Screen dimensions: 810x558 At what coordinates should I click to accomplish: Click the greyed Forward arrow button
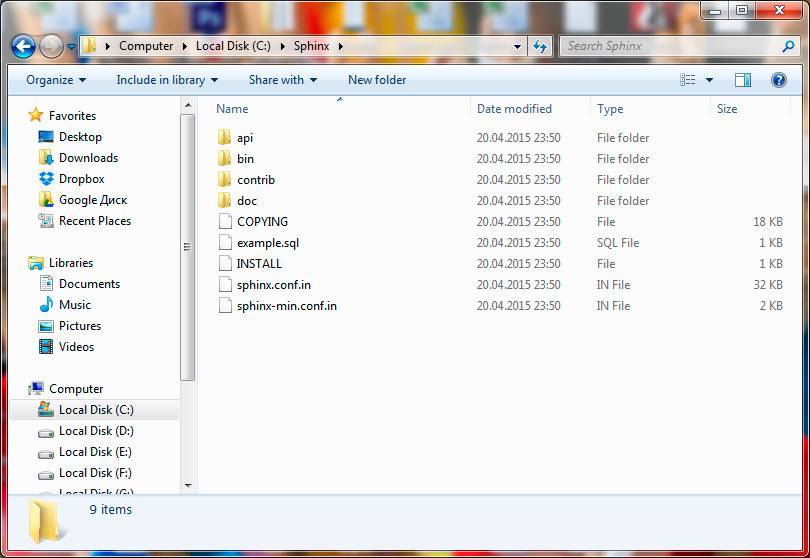pos(51,46)
